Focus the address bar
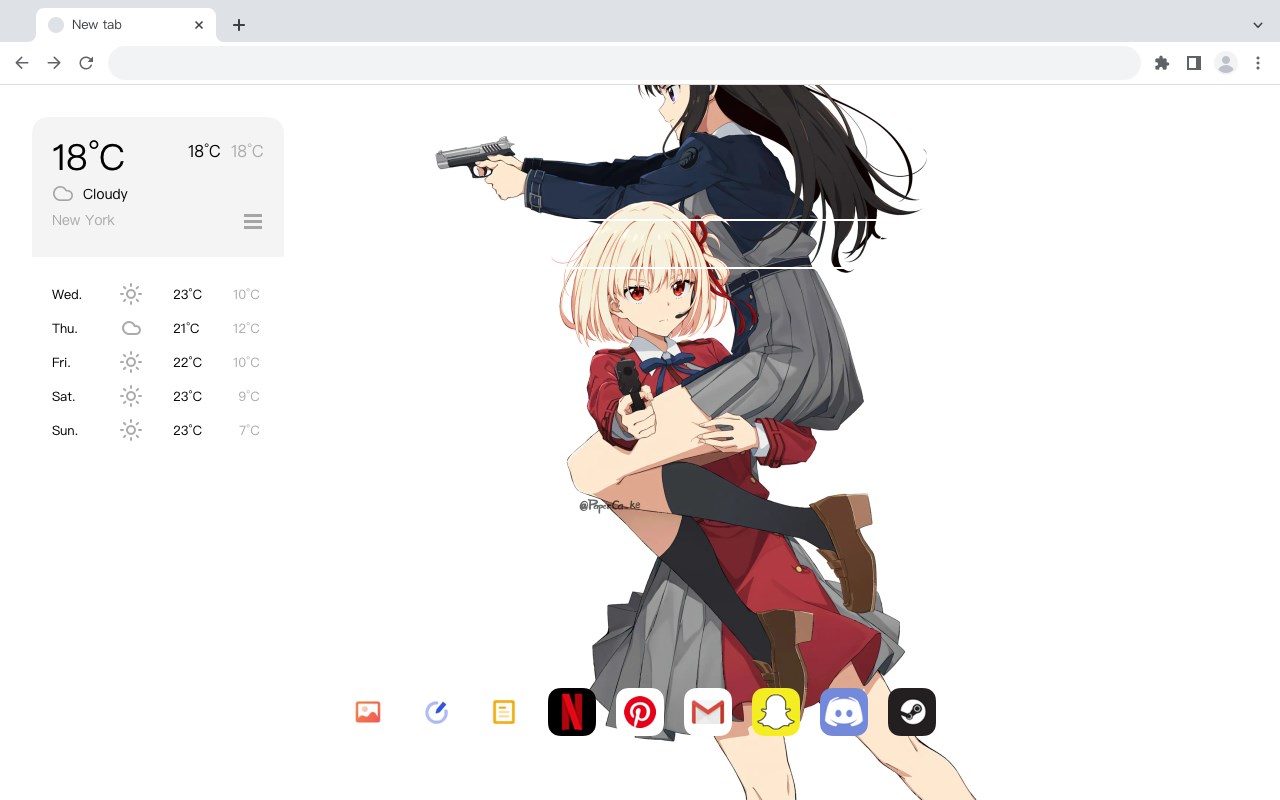Viewport: 1280px width, 800px height. pos(624,63)
